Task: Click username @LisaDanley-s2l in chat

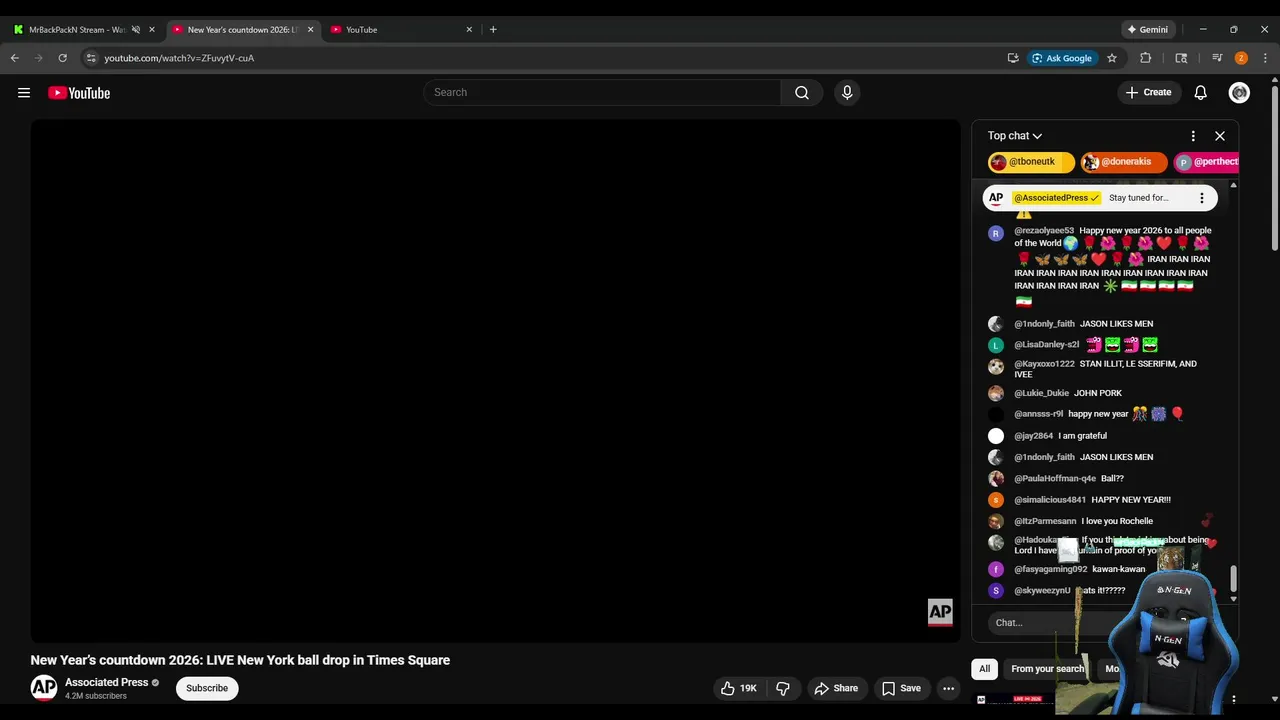Action: [x=1047, y=345]
